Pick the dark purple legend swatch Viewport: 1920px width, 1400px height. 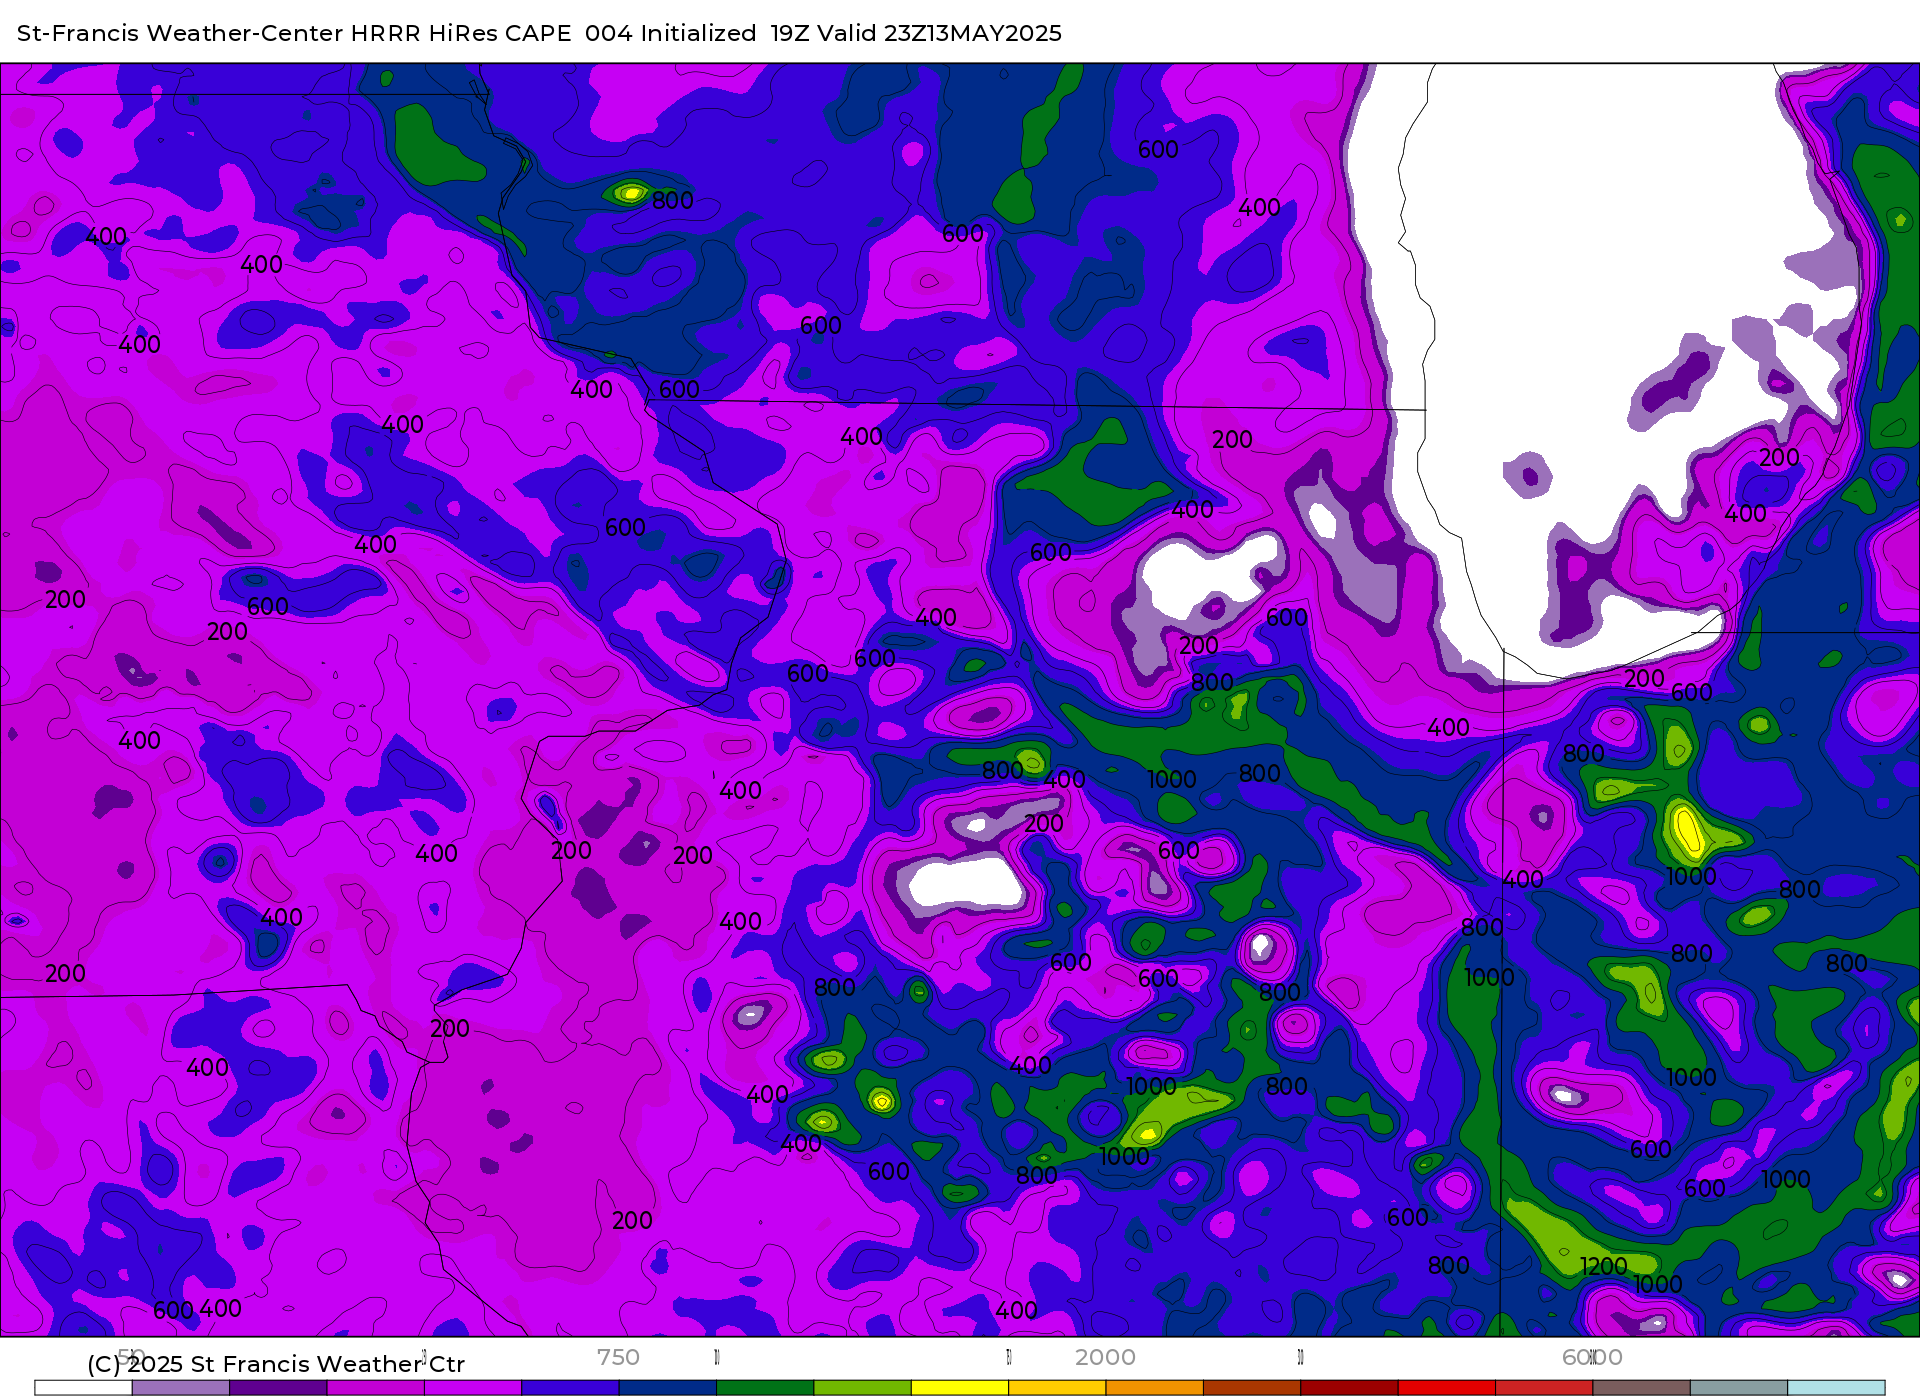pos(278,1388)
